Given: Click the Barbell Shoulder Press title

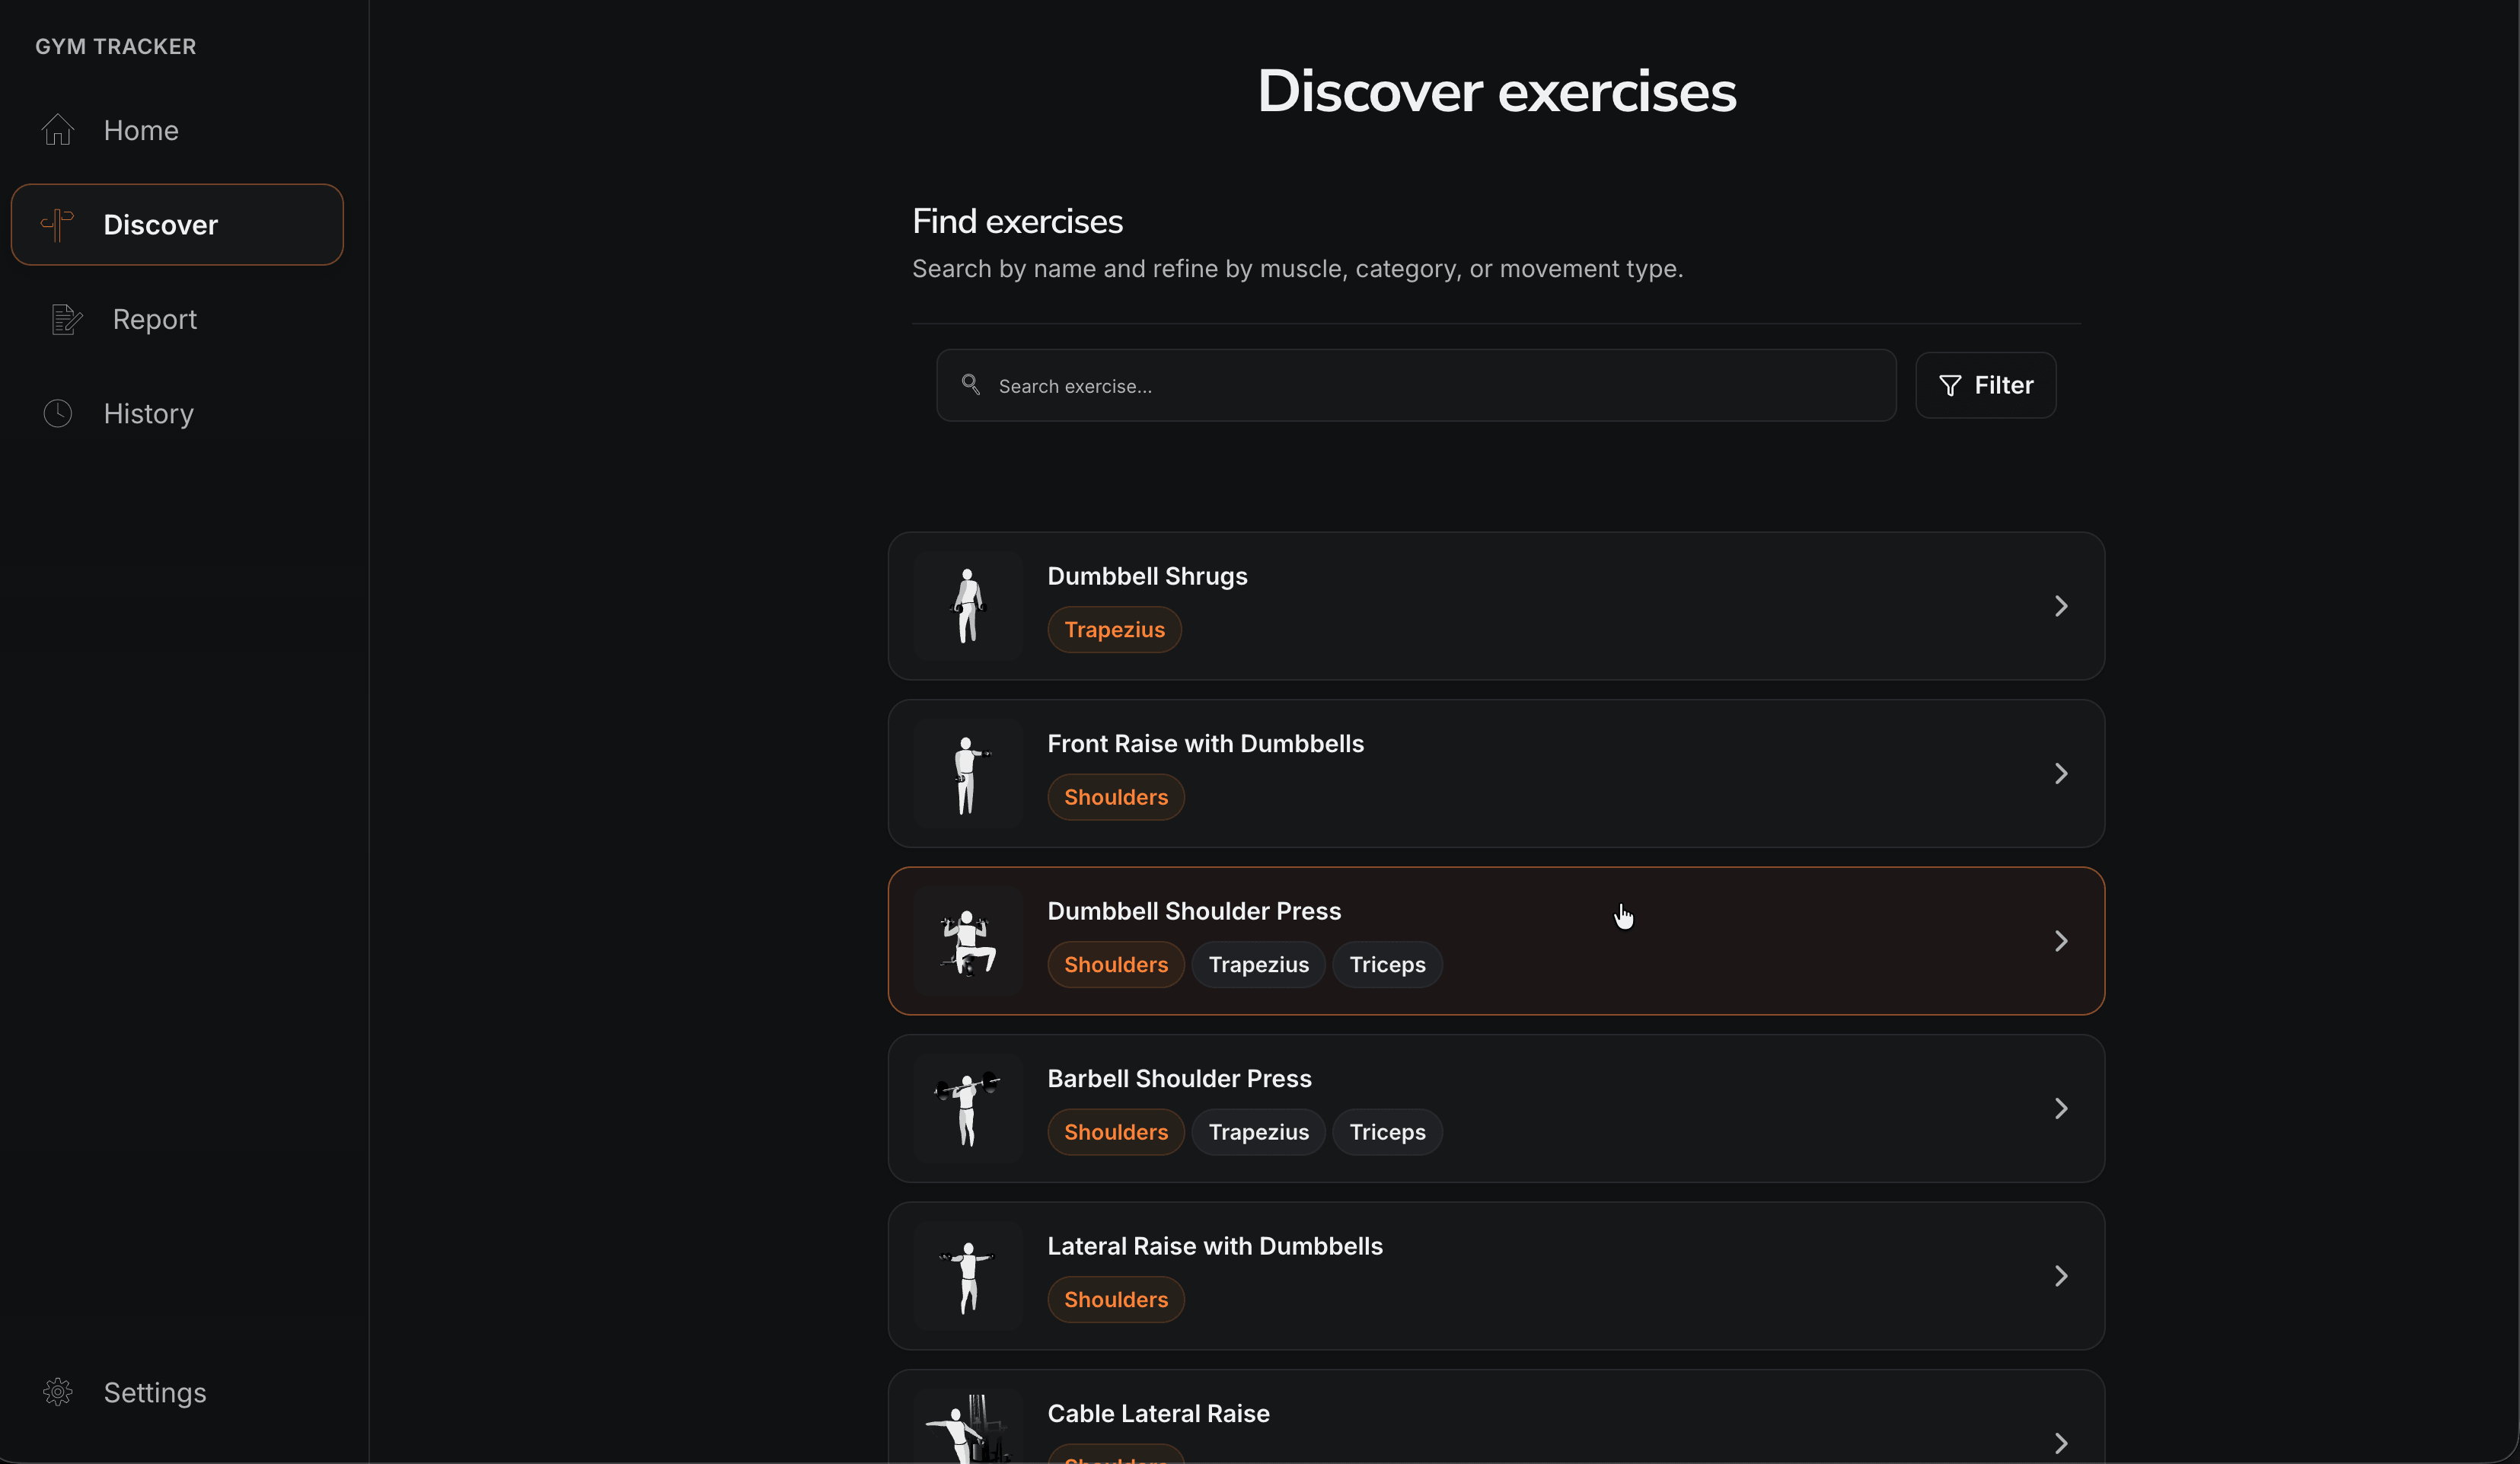Looking at the screenshot, I should [1179, 1078].
